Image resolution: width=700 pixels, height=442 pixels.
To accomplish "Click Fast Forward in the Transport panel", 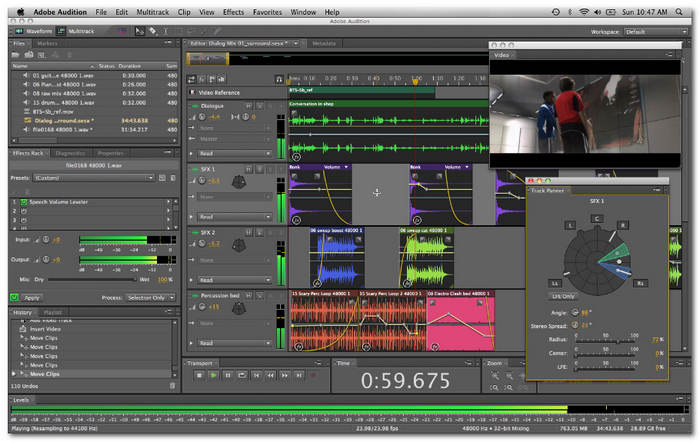I will [x=285, y=375].
